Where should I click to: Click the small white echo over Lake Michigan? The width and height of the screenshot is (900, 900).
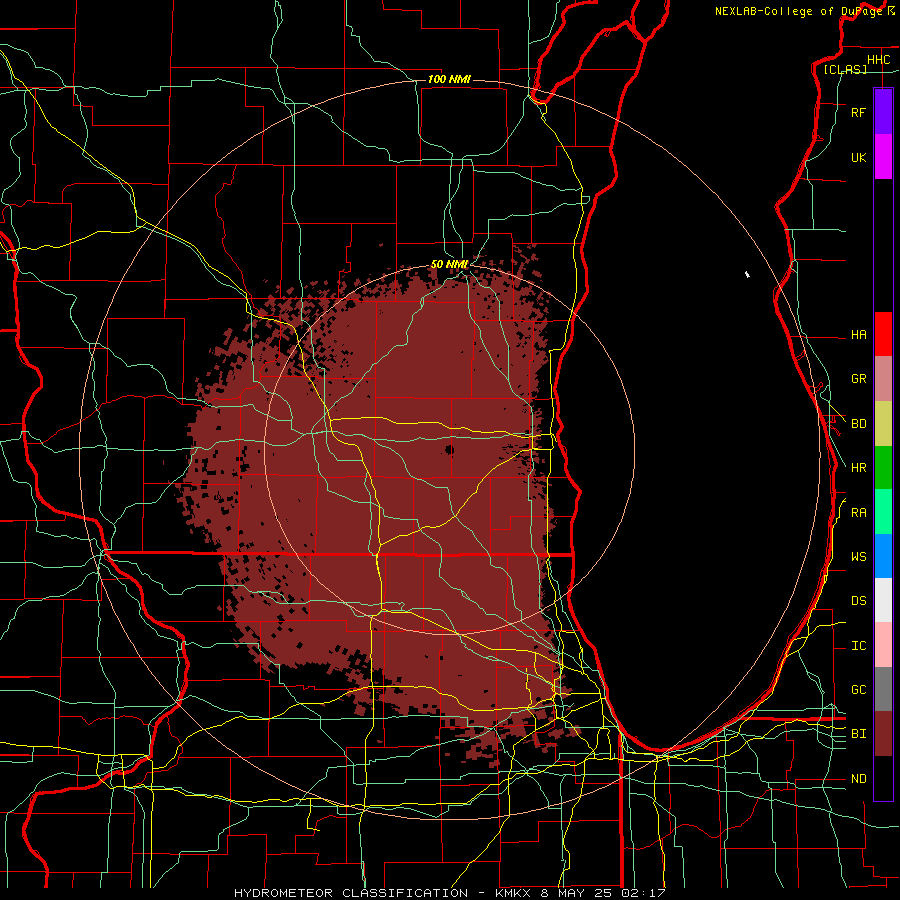click(747, 275)
